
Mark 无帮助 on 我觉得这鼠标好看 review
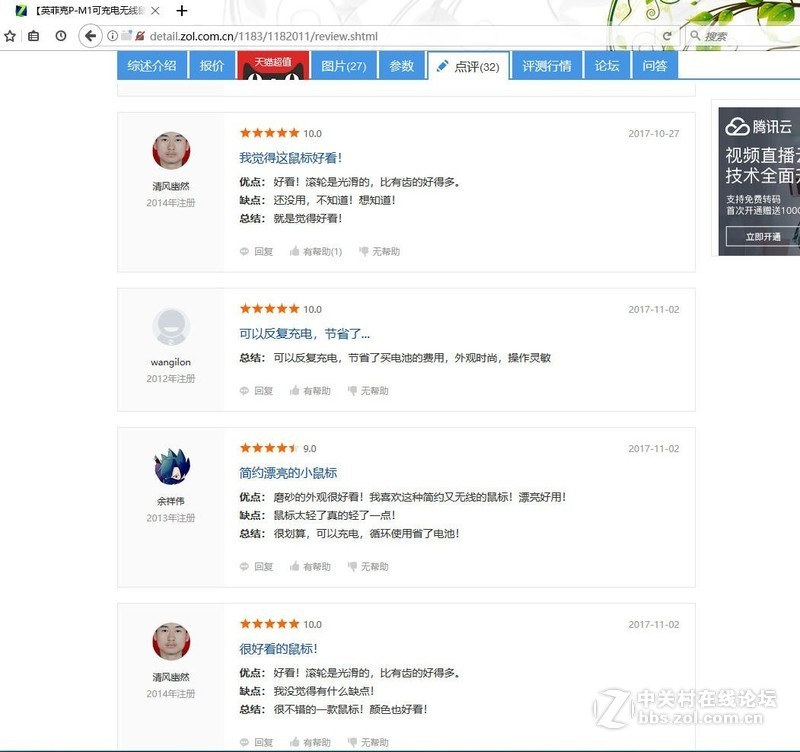380,252
